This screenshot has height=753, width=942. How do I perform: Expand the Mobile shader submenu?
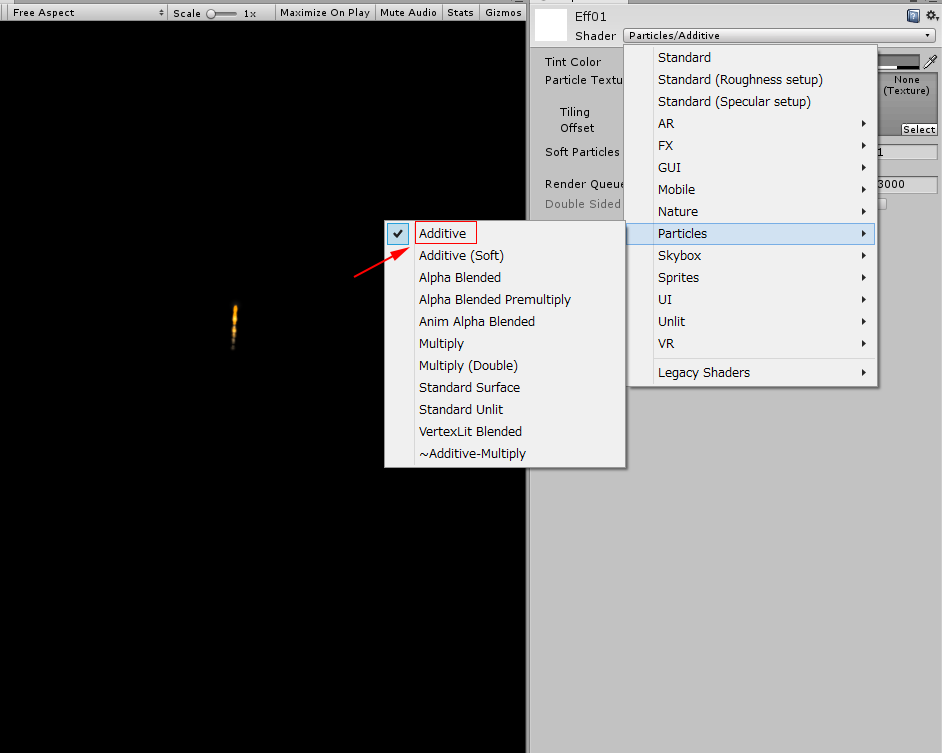(x=751, y=189)
